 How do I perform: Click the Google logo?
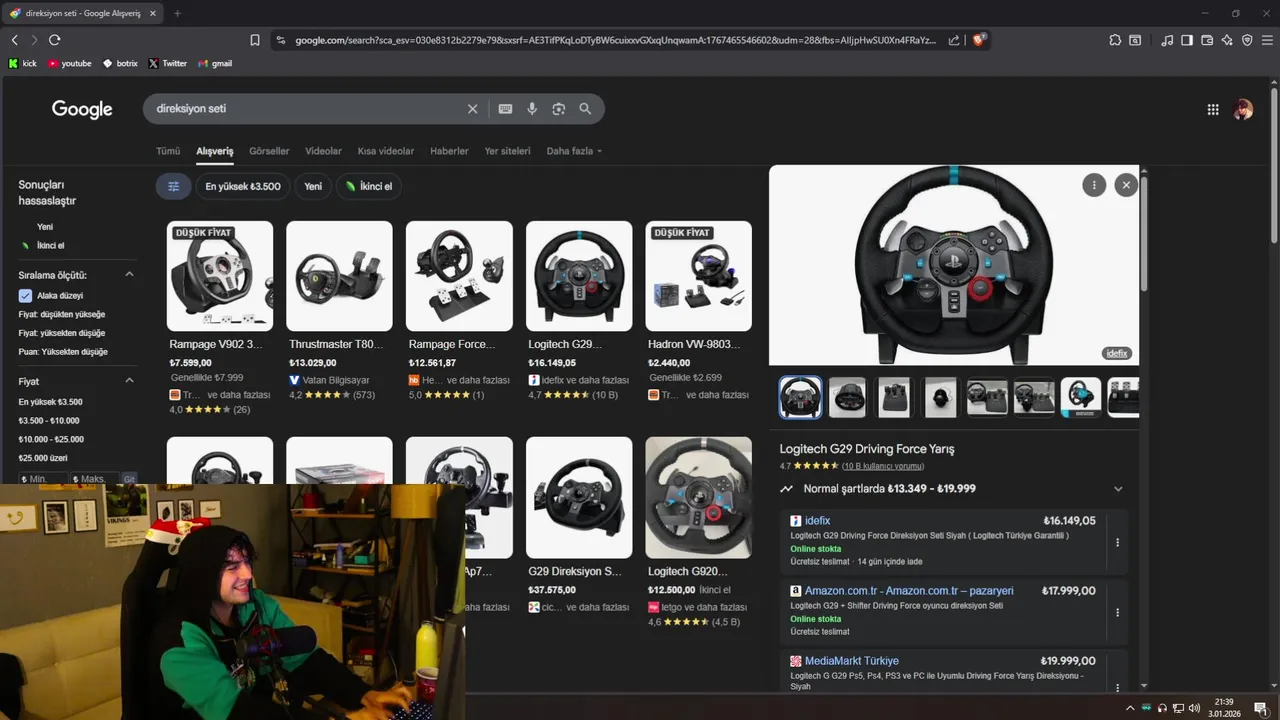82,110
